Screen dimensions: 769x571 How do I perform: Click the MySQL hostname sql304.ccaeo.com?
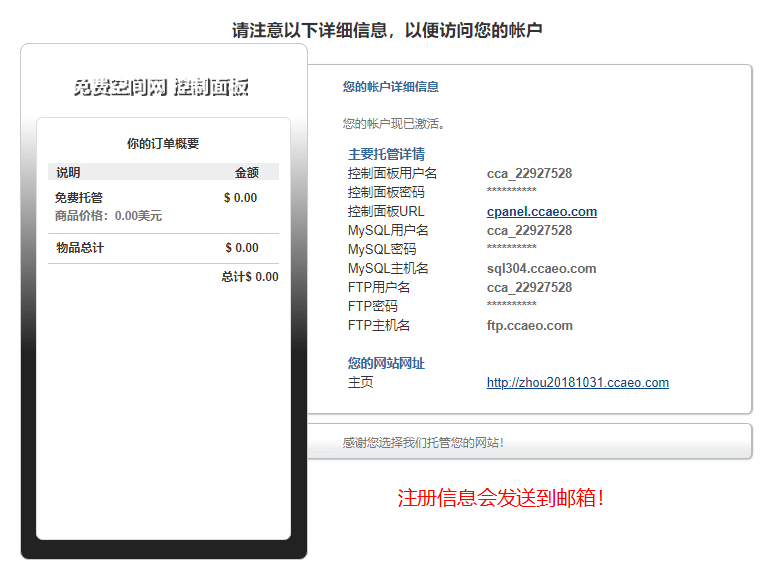click(541, 269)
